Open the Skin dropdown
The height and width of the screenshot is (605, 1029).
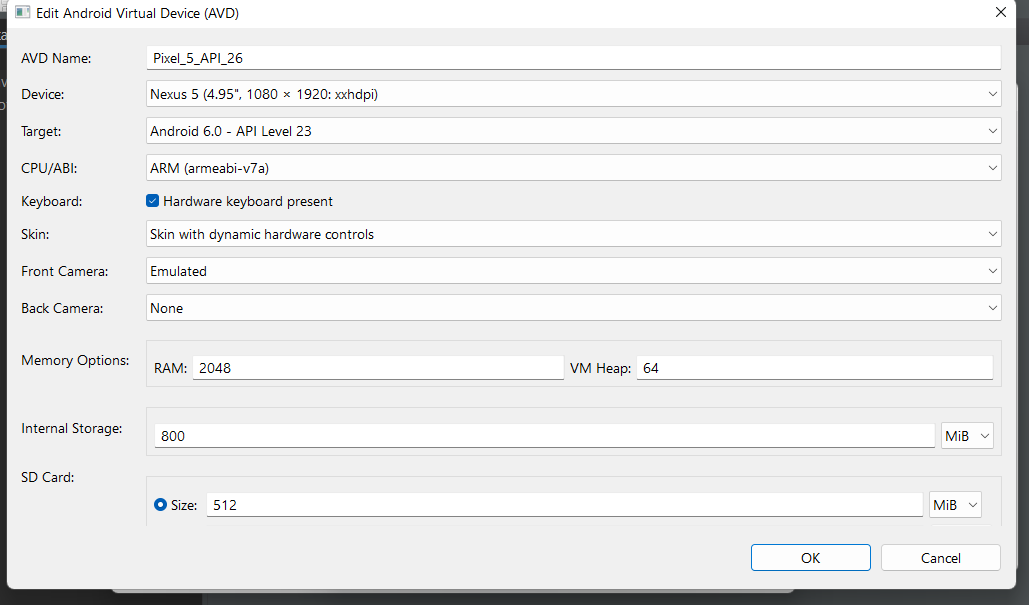[x=573, y=234]
